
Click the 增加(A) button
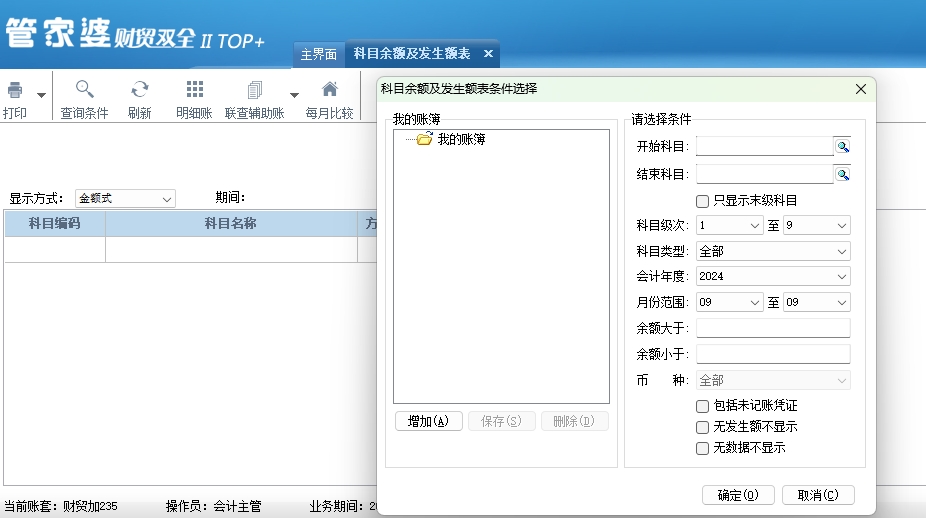click(429, 421)
